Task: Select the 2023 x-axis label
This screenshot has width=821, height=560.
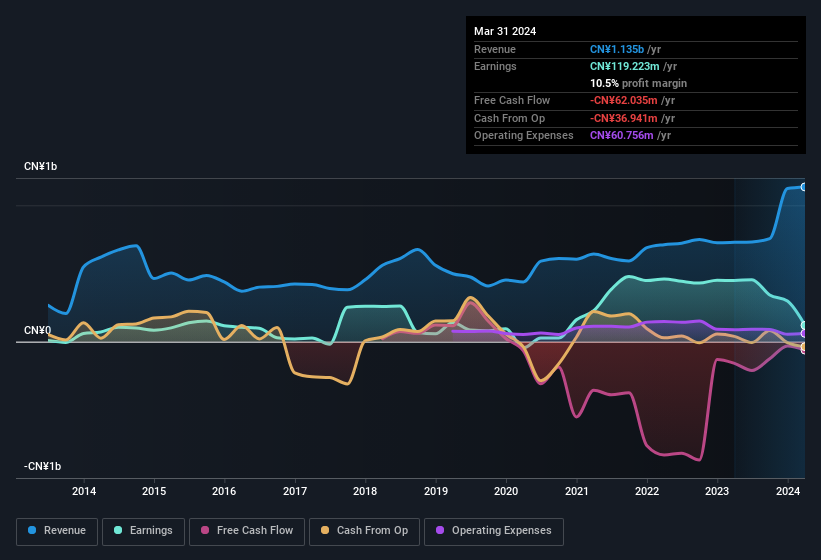Action: [717, 491]
